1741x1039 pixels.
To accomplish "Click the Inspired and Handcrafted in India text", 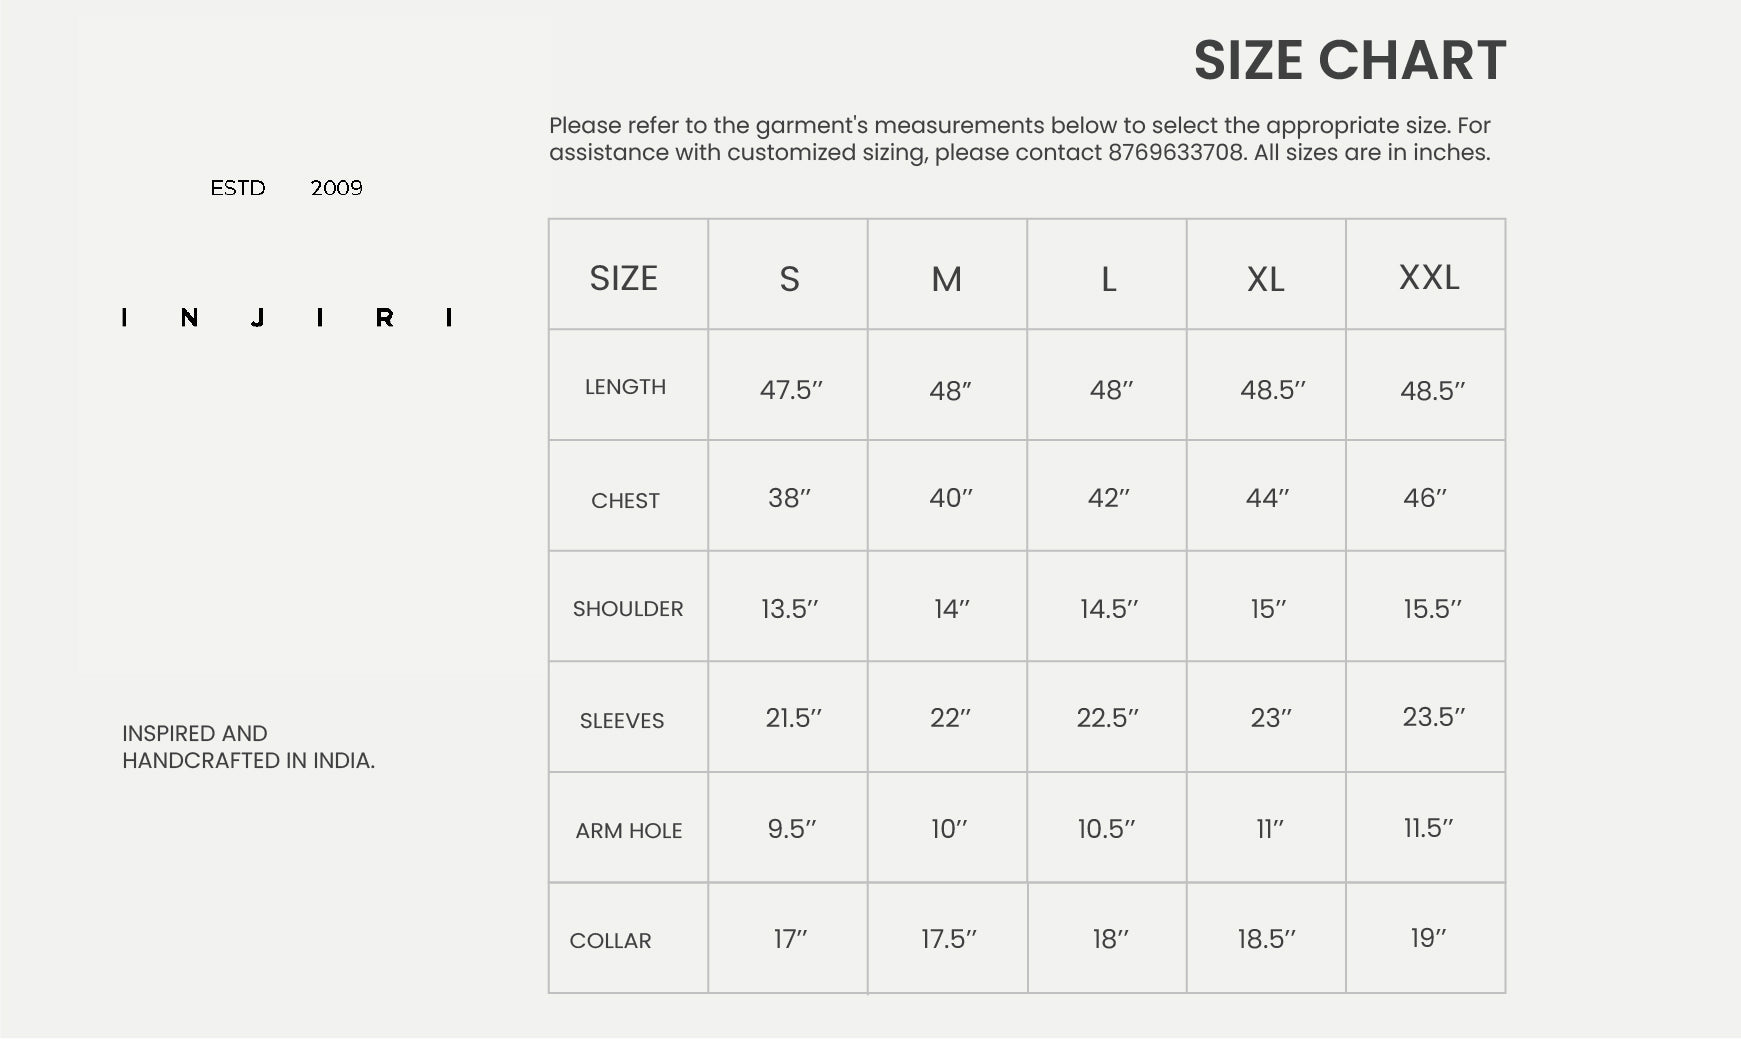I will 248,747.
